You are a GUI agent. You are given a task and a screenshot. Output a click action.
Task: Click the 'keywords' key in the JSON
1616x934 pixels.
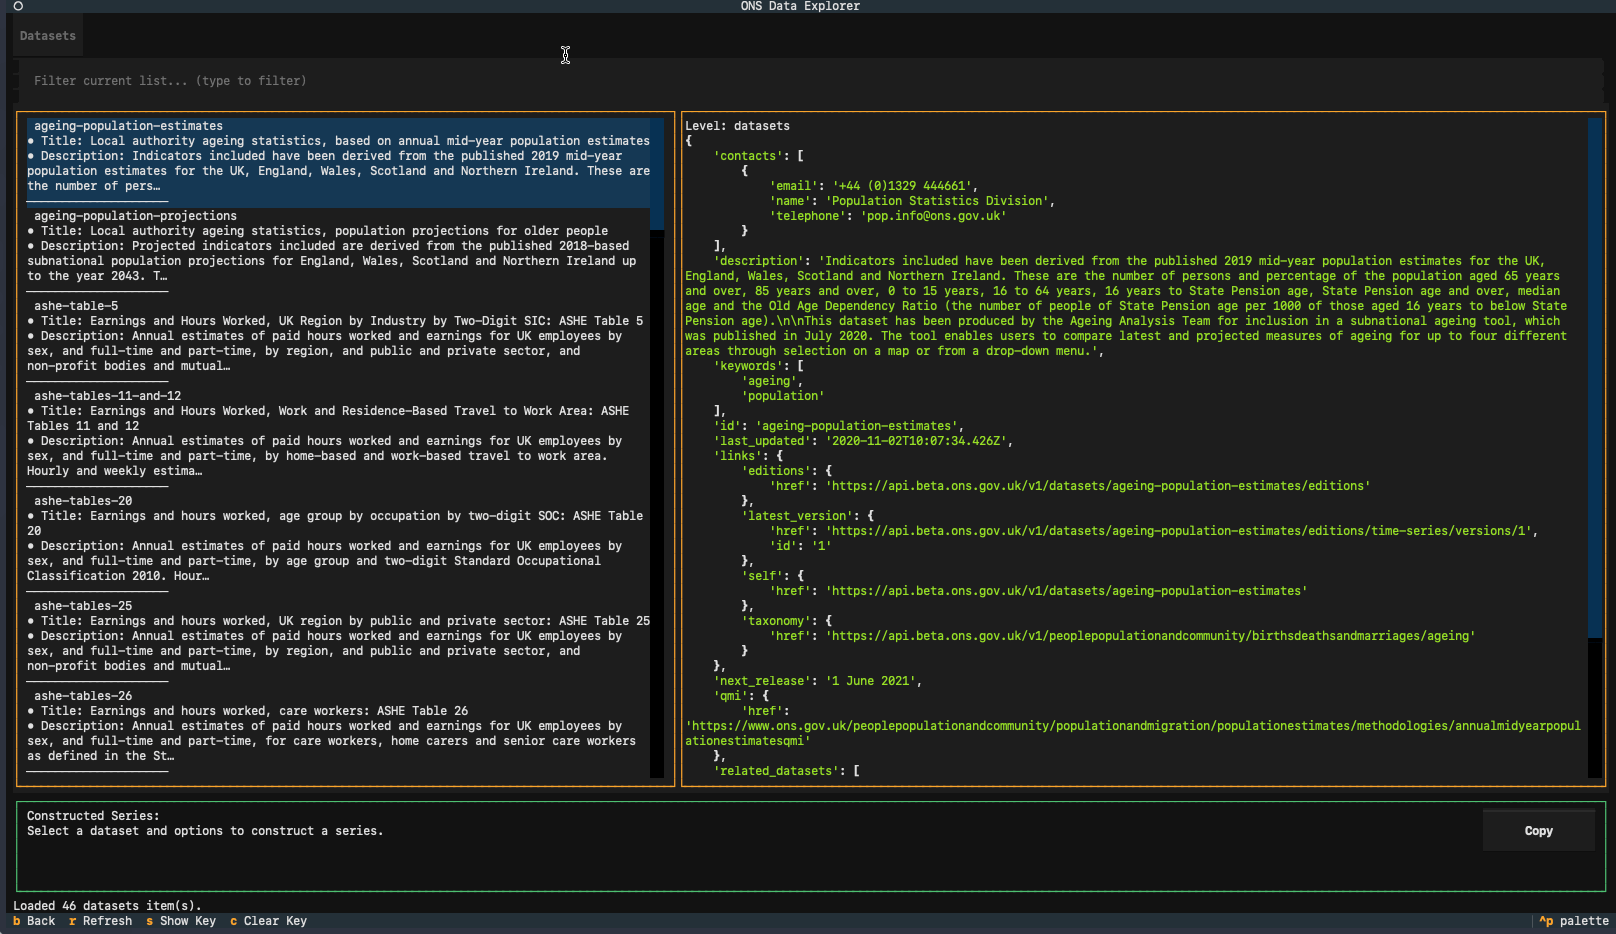(748, 366)
